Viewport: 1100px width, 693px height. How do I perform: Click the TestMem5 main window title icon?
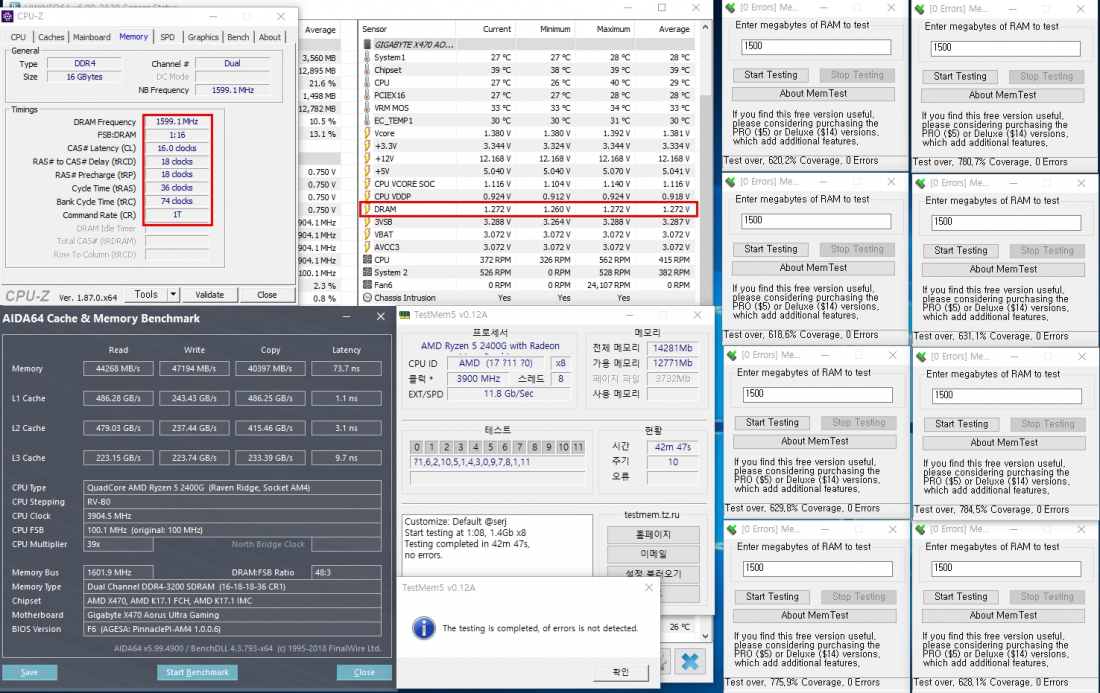(x=405, y=315)
